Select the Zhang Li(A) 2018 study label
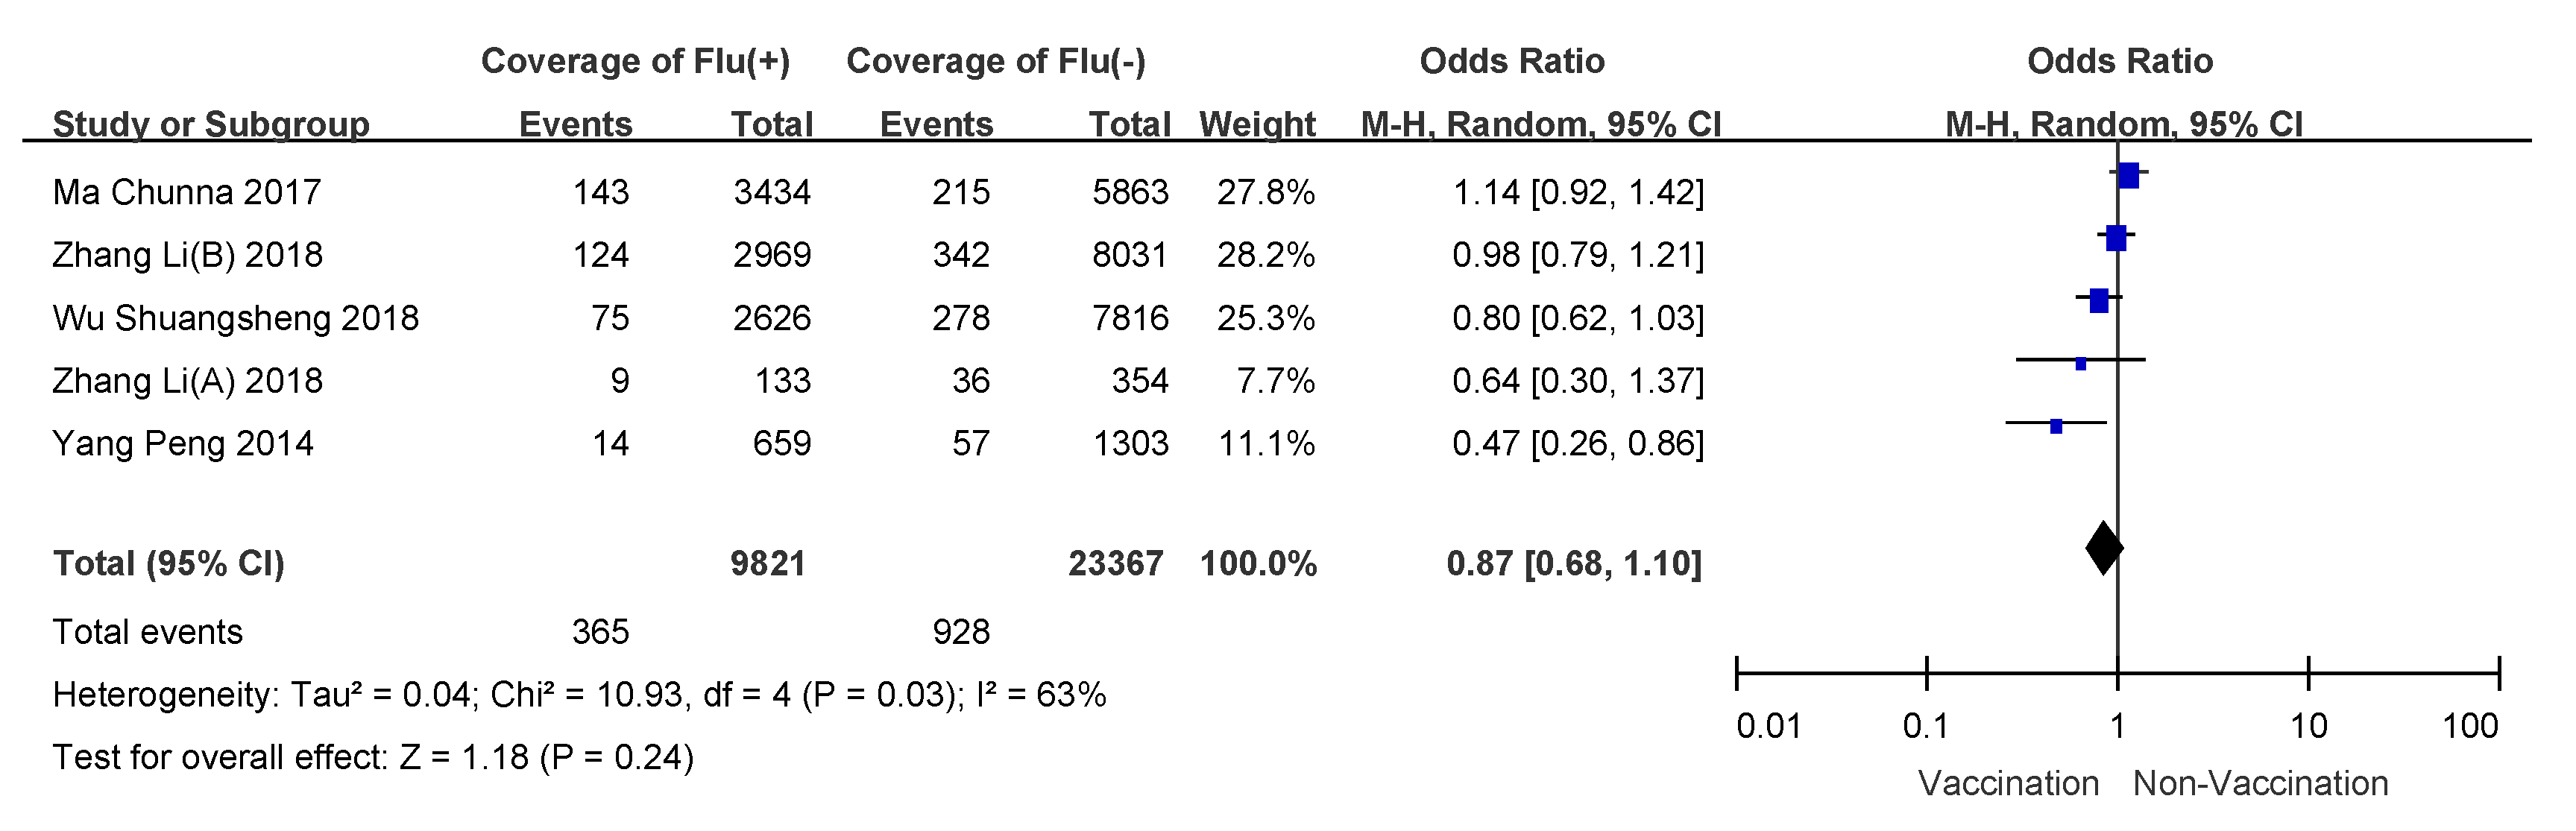Viewport: 2576px width, 831px height. 188,381
